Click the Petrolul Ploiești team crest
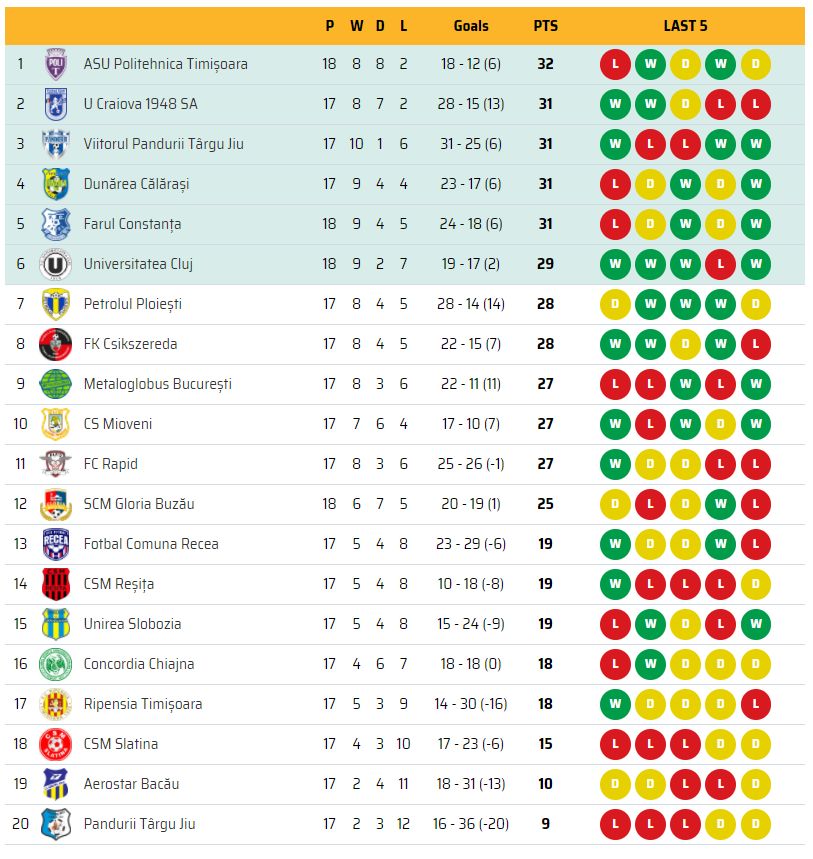This screenshot has height=859, width=813. coord(55,304)
